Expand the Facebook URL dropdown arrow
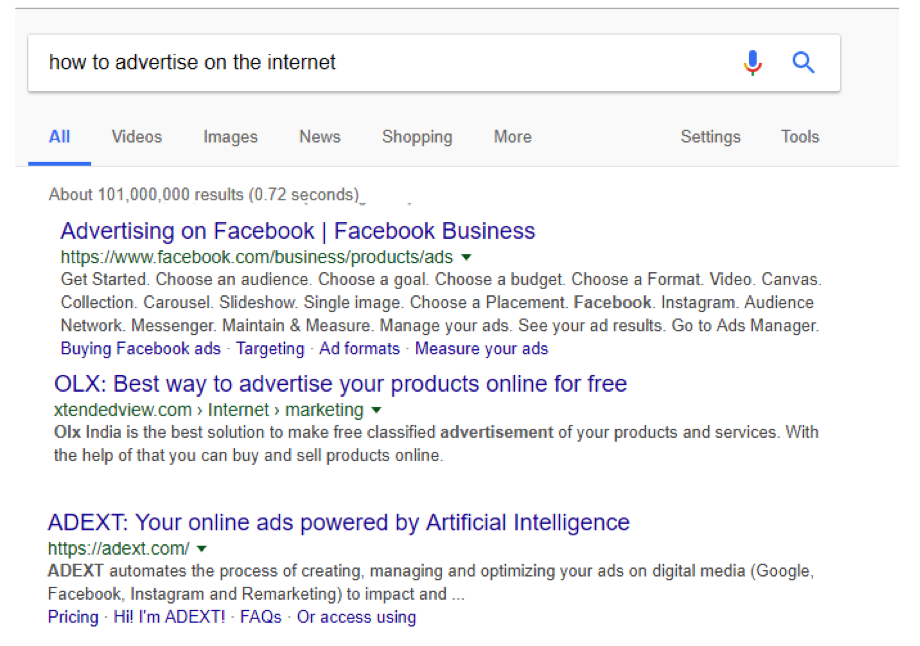Viewport: 920px width, 646px height. (467, 257)
